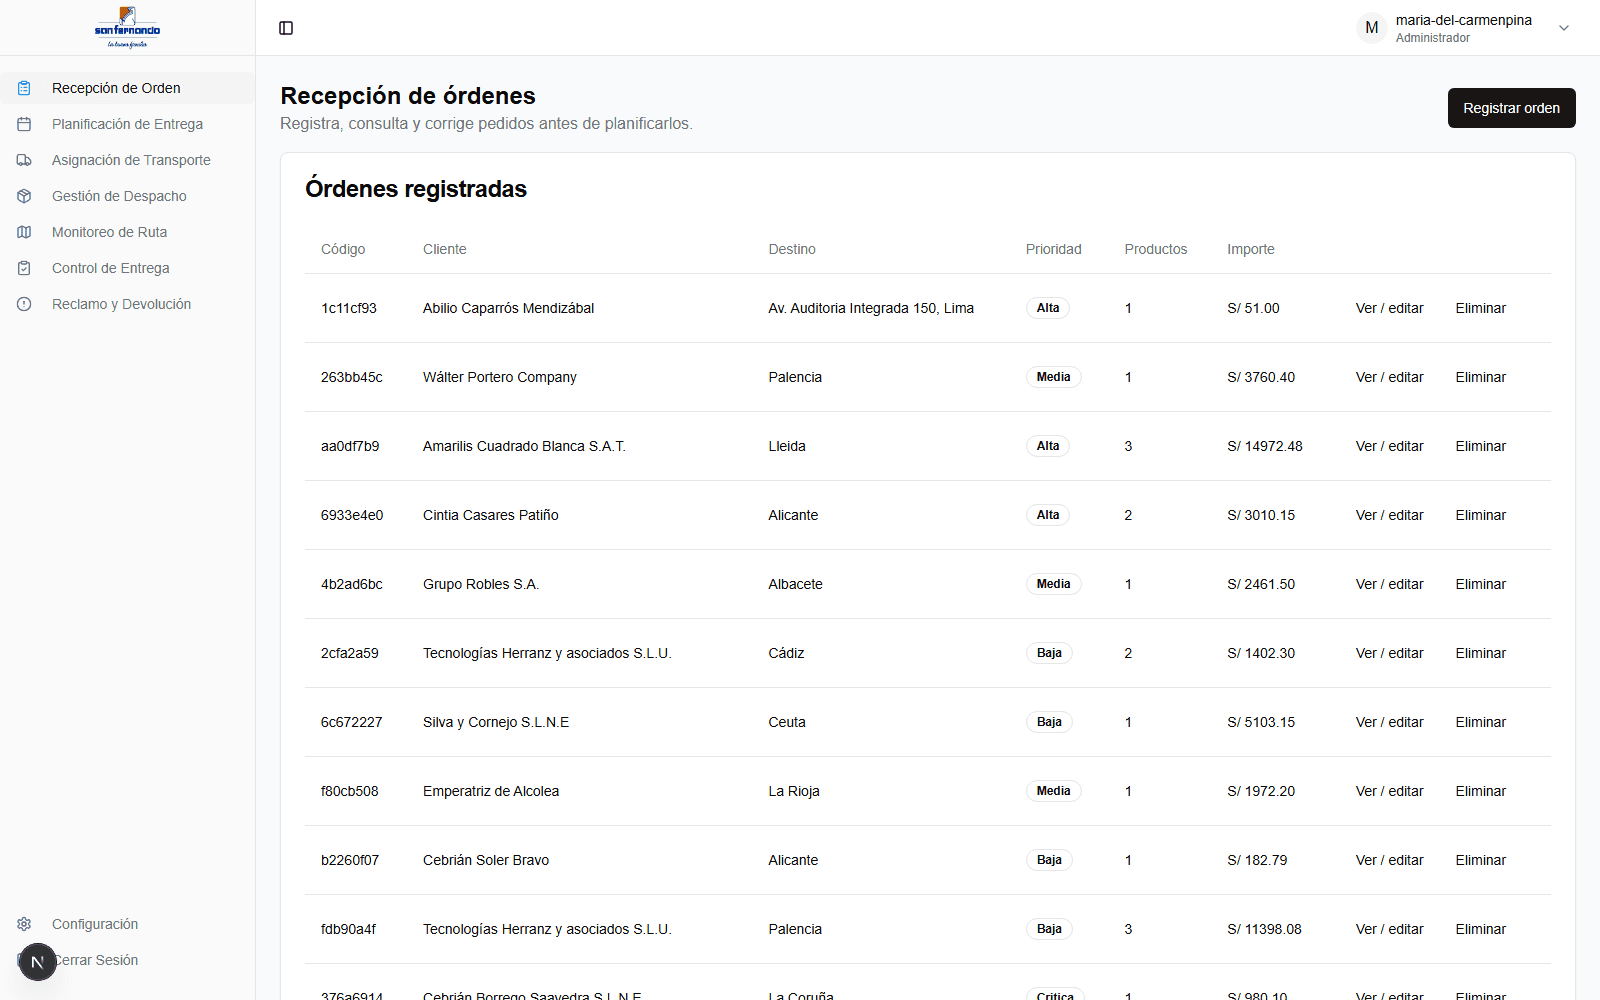This screenshot has height=1000, width=1600.
Task: Click the Código column header
Action: point(343,249)
